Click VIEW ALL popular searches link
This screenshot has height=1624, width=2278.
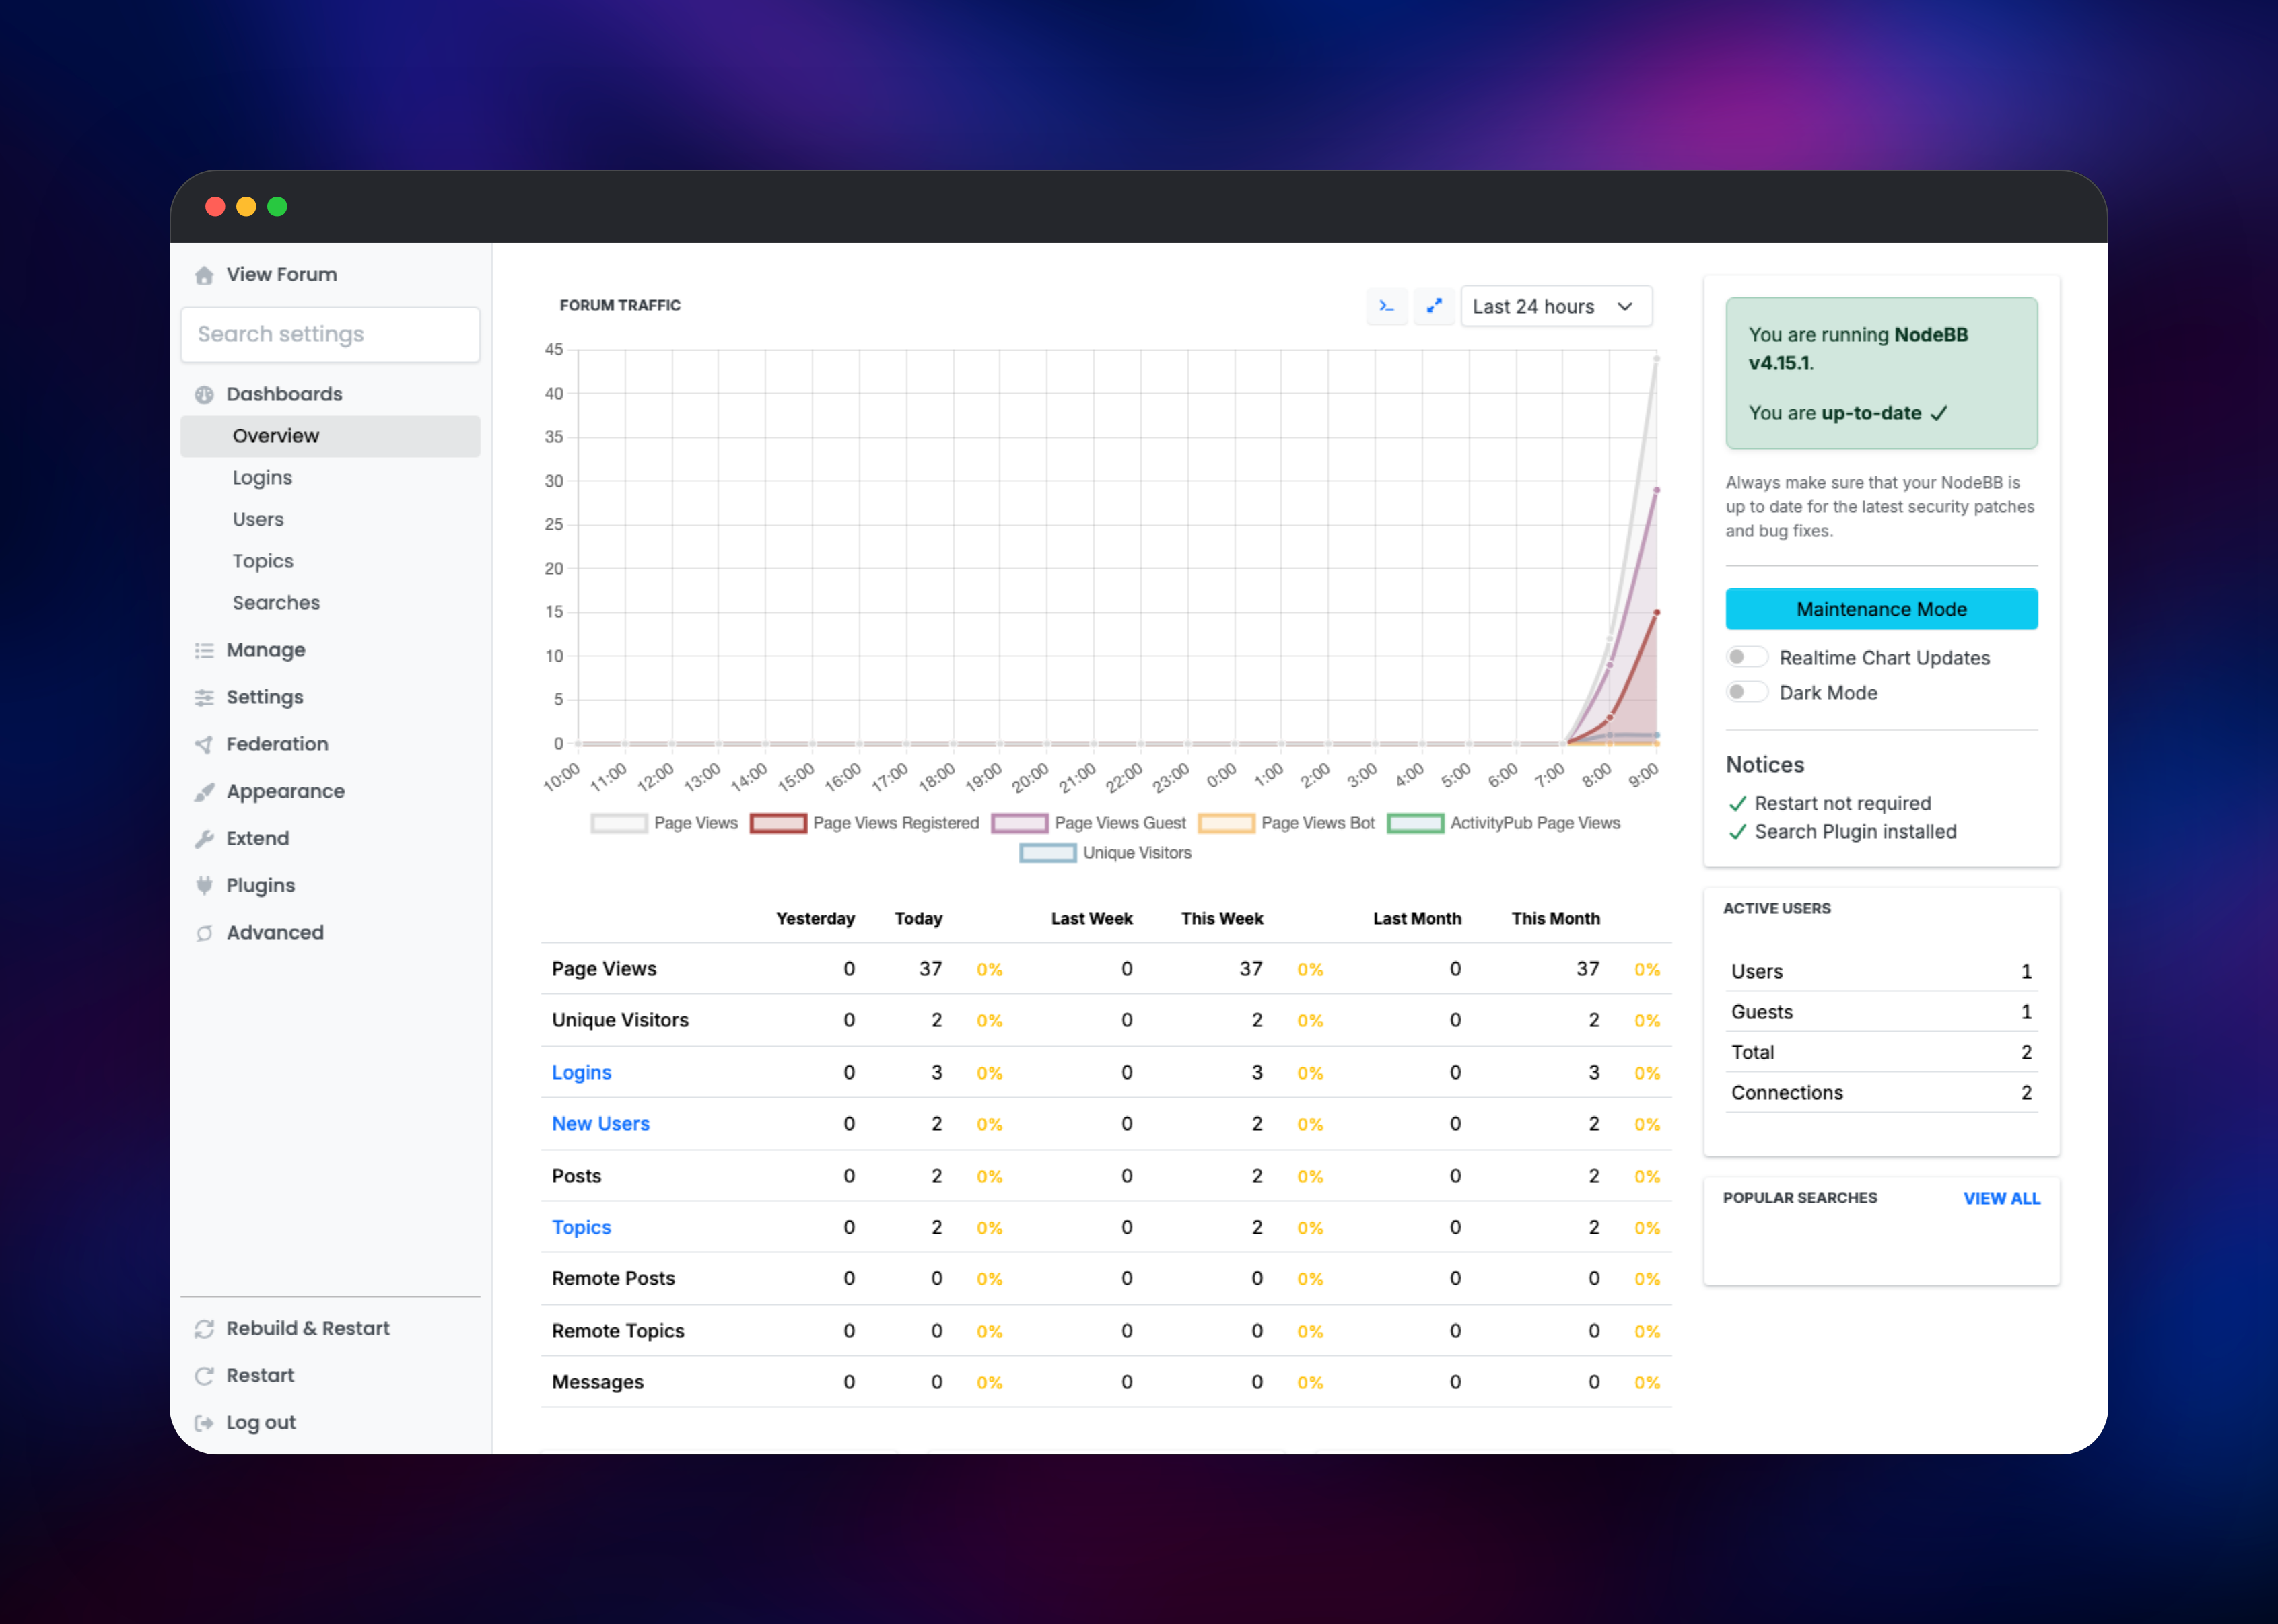coord(2001,1198)
